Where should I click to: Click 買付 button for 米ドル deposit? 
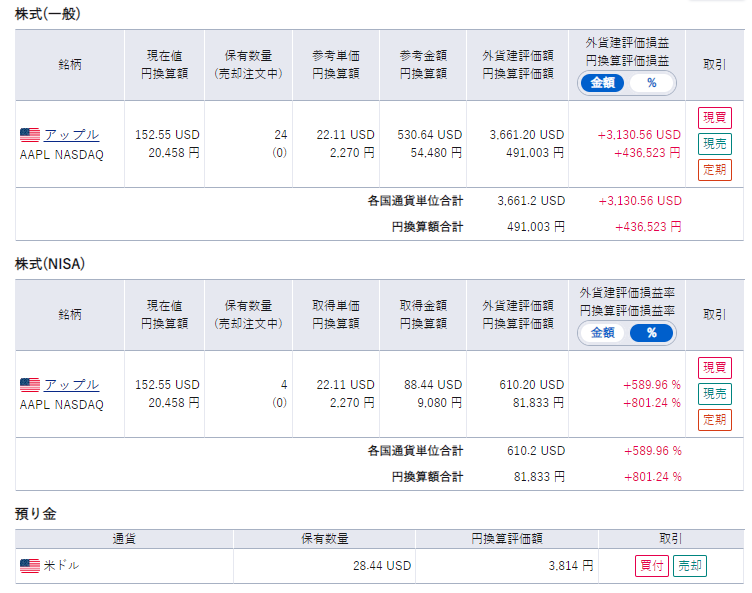coord(652,566)
